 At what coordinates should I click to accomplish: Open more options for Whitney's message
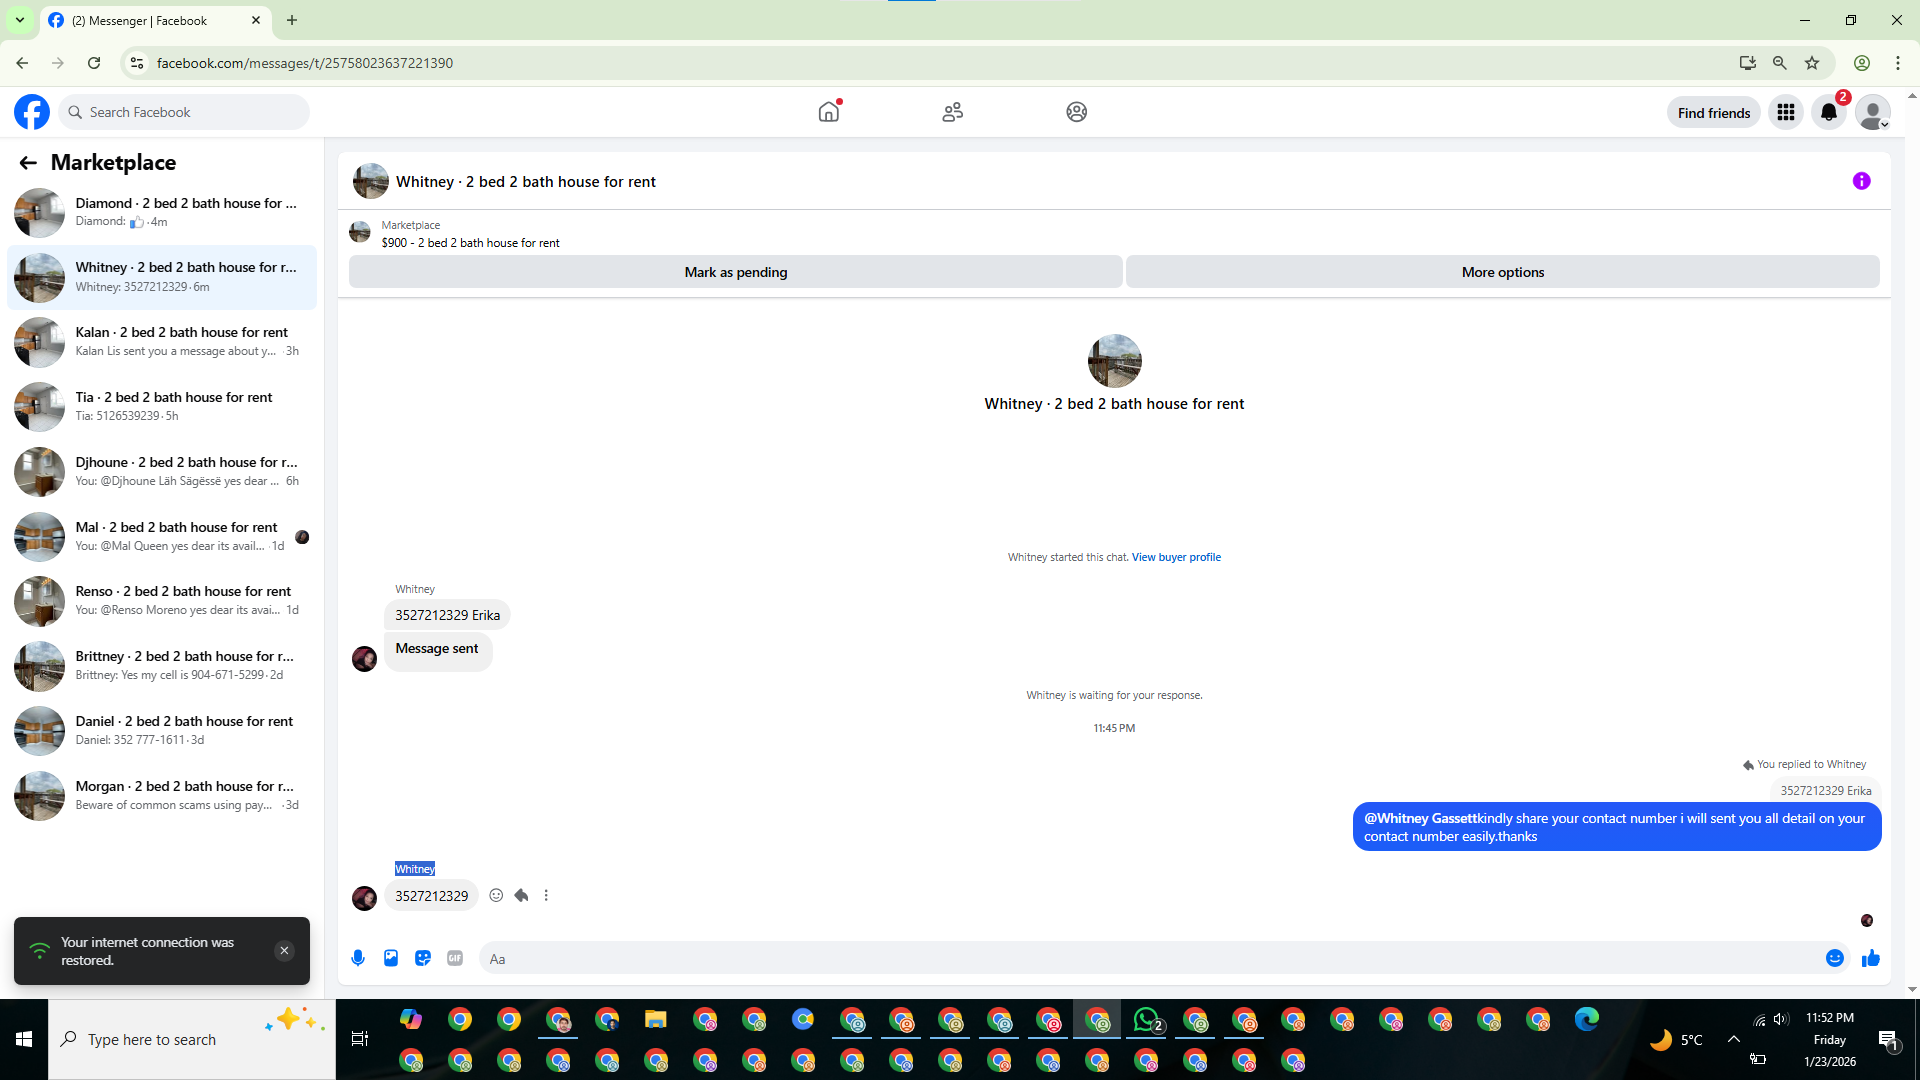click(546, 895)
